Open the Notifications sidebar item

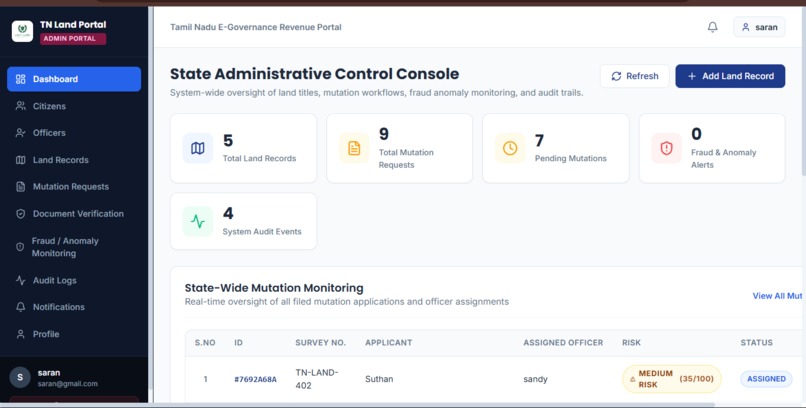[x=74, y=307]
